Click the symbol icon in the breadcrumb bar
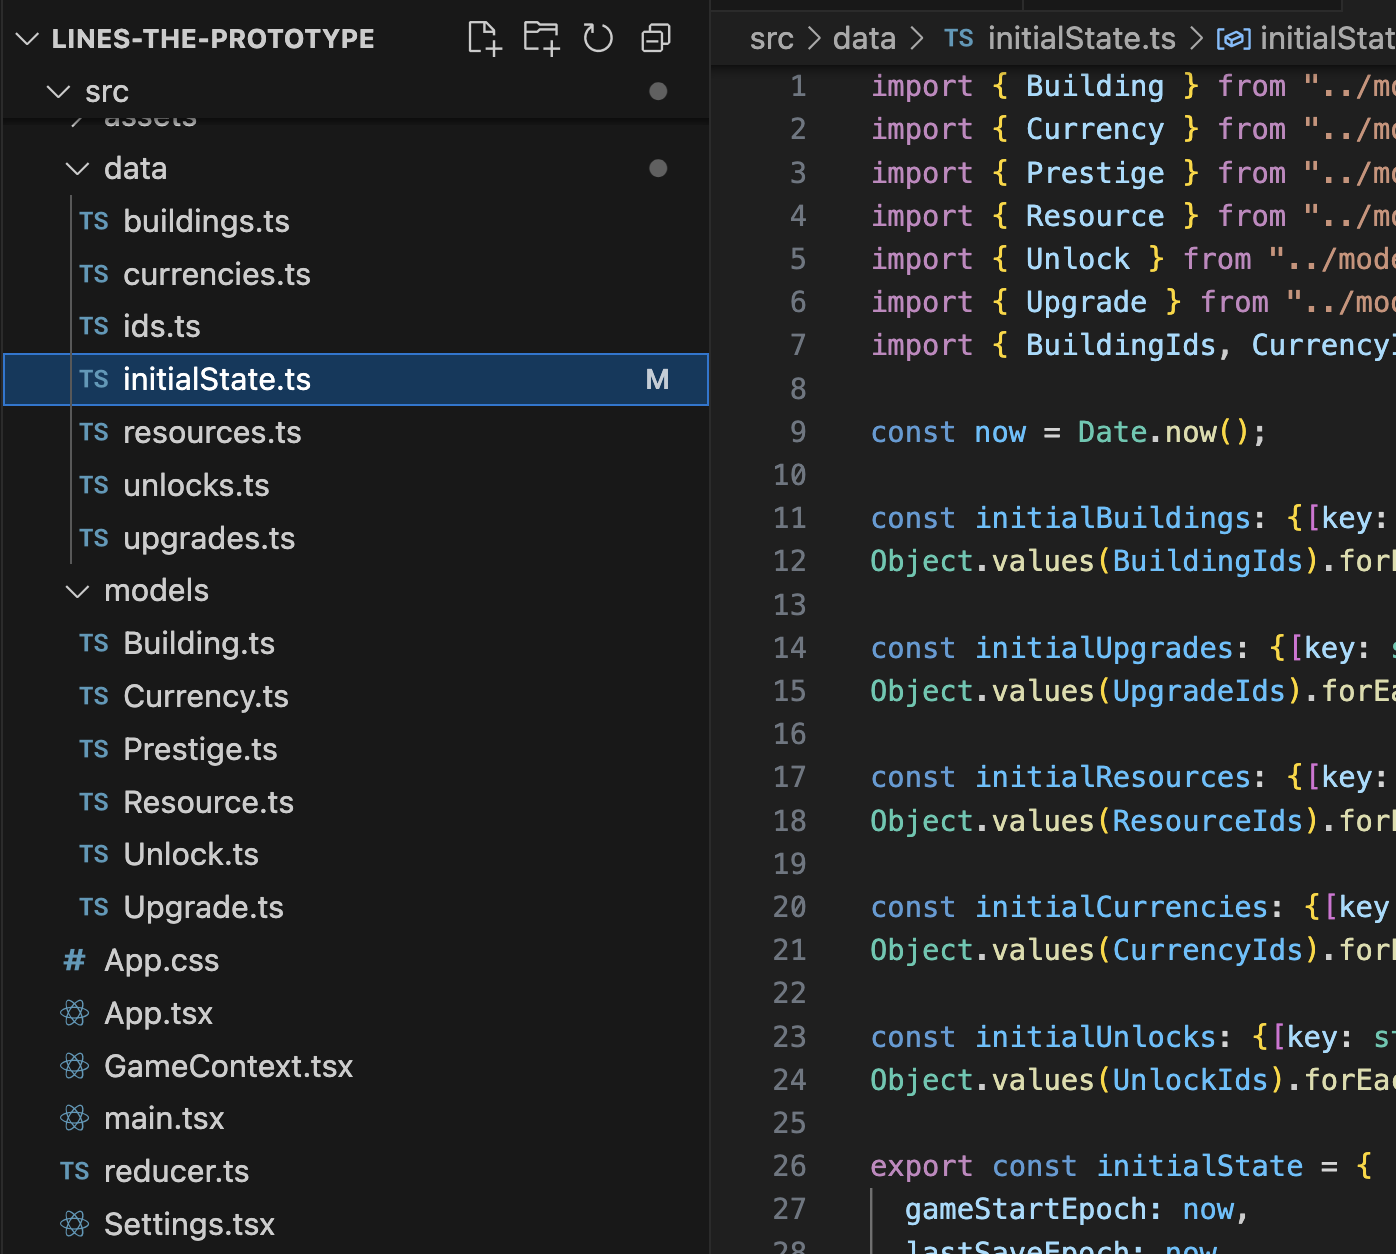Screen dimensions: 1396x1254 [1234, 38]
